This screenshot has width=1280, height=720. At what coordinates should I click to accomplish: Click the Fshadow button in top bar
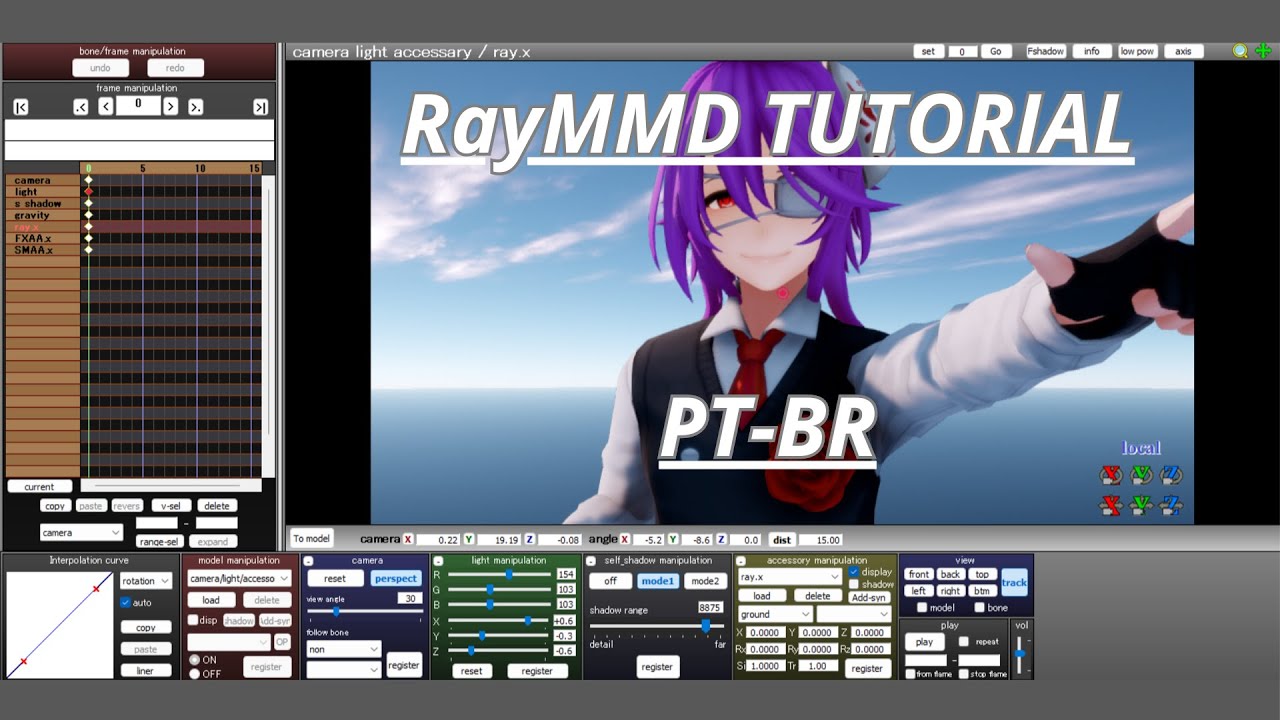1045,51
